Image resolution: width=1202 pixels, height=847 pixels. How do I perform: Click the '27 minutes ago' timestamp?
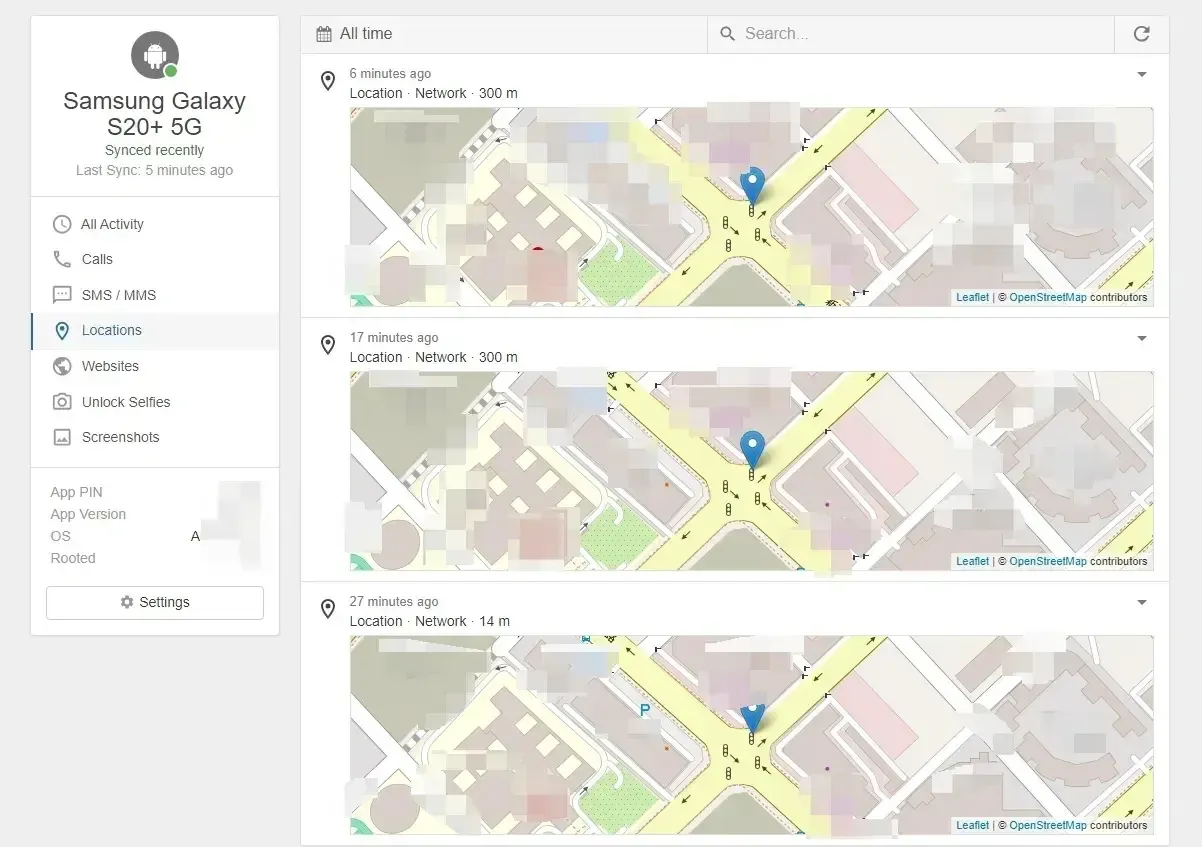(394, 602)
